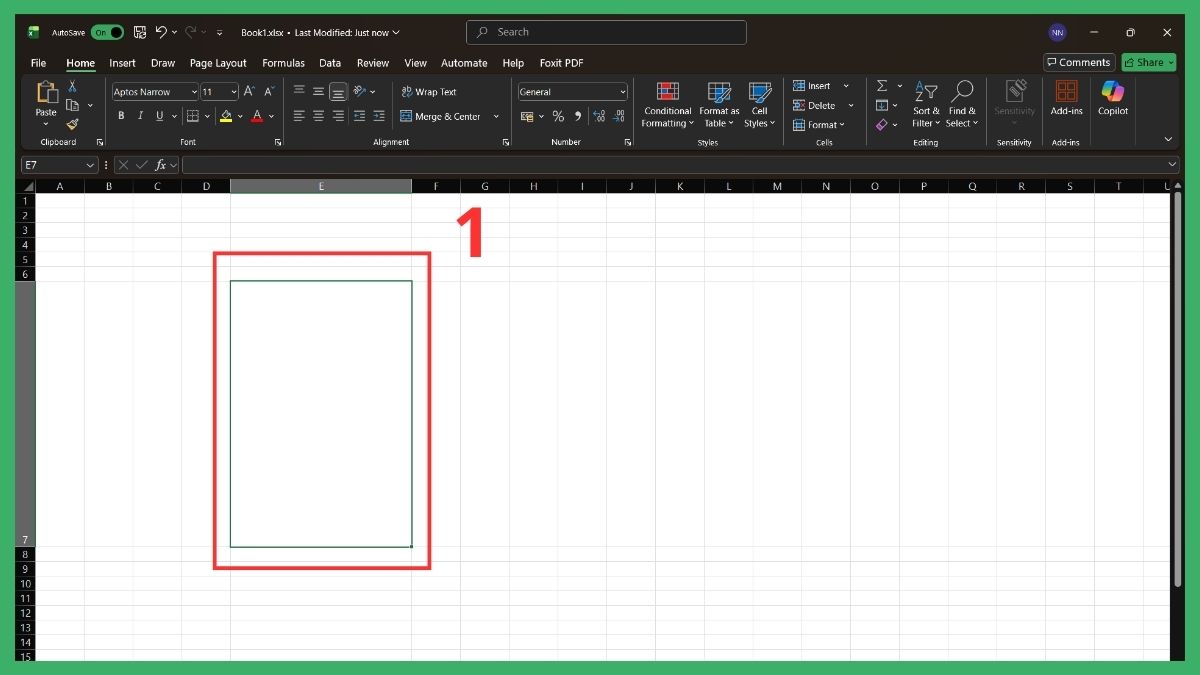
Task: Open the Foxit PDF tab
Action: (561, 62)
